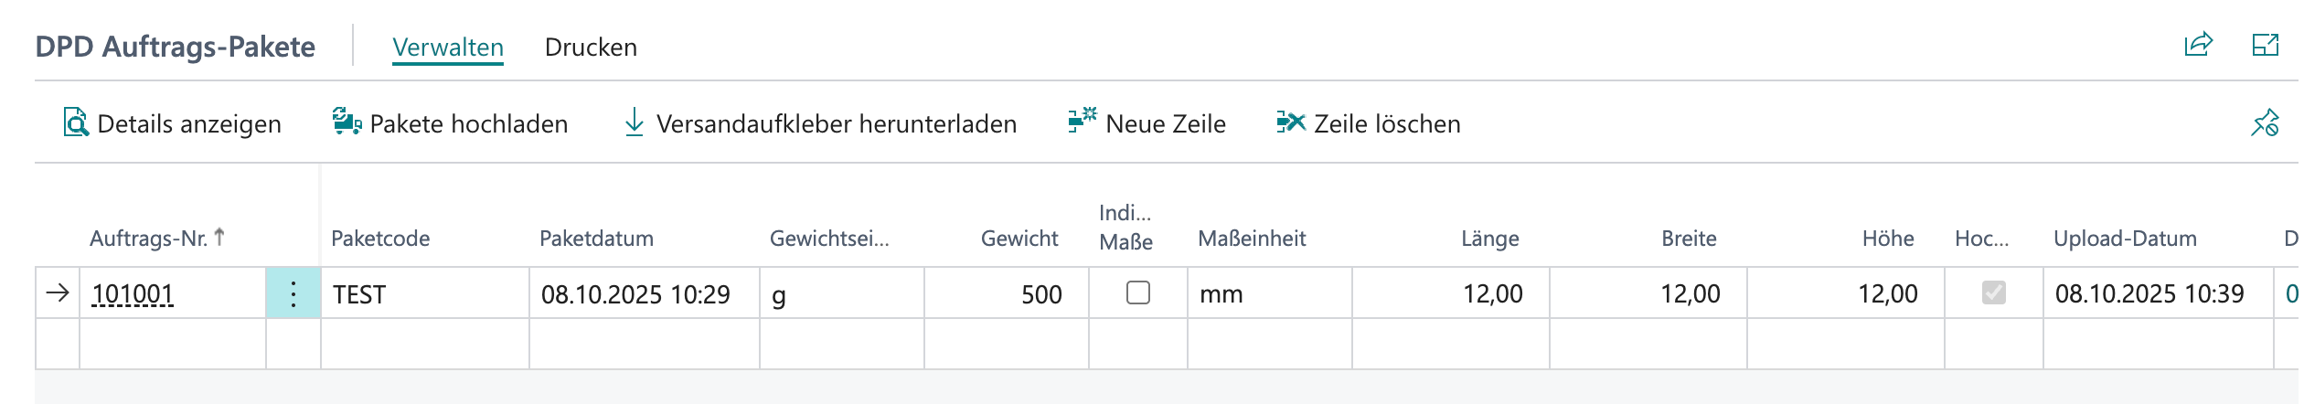Click the share page icon

click(x=2197, y=45)
